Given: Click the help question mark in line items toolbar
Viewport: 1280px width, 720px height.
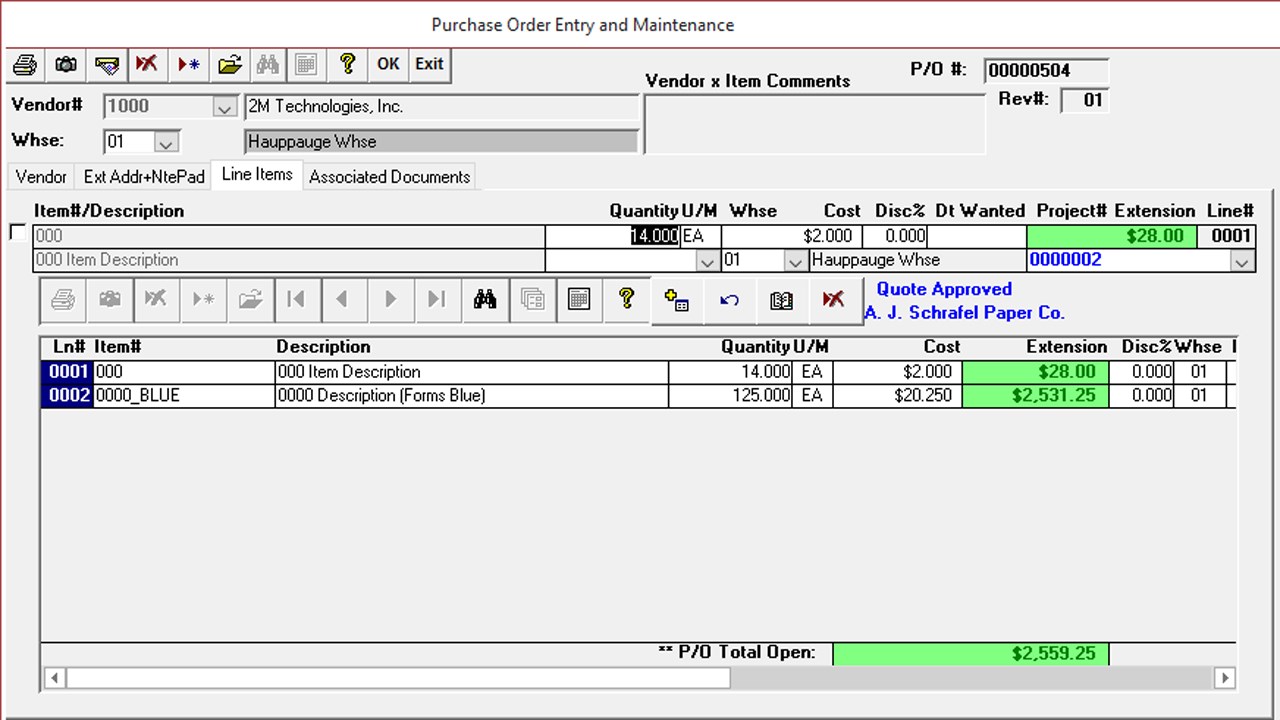Looking at the screenshot, I should [626, 299].
